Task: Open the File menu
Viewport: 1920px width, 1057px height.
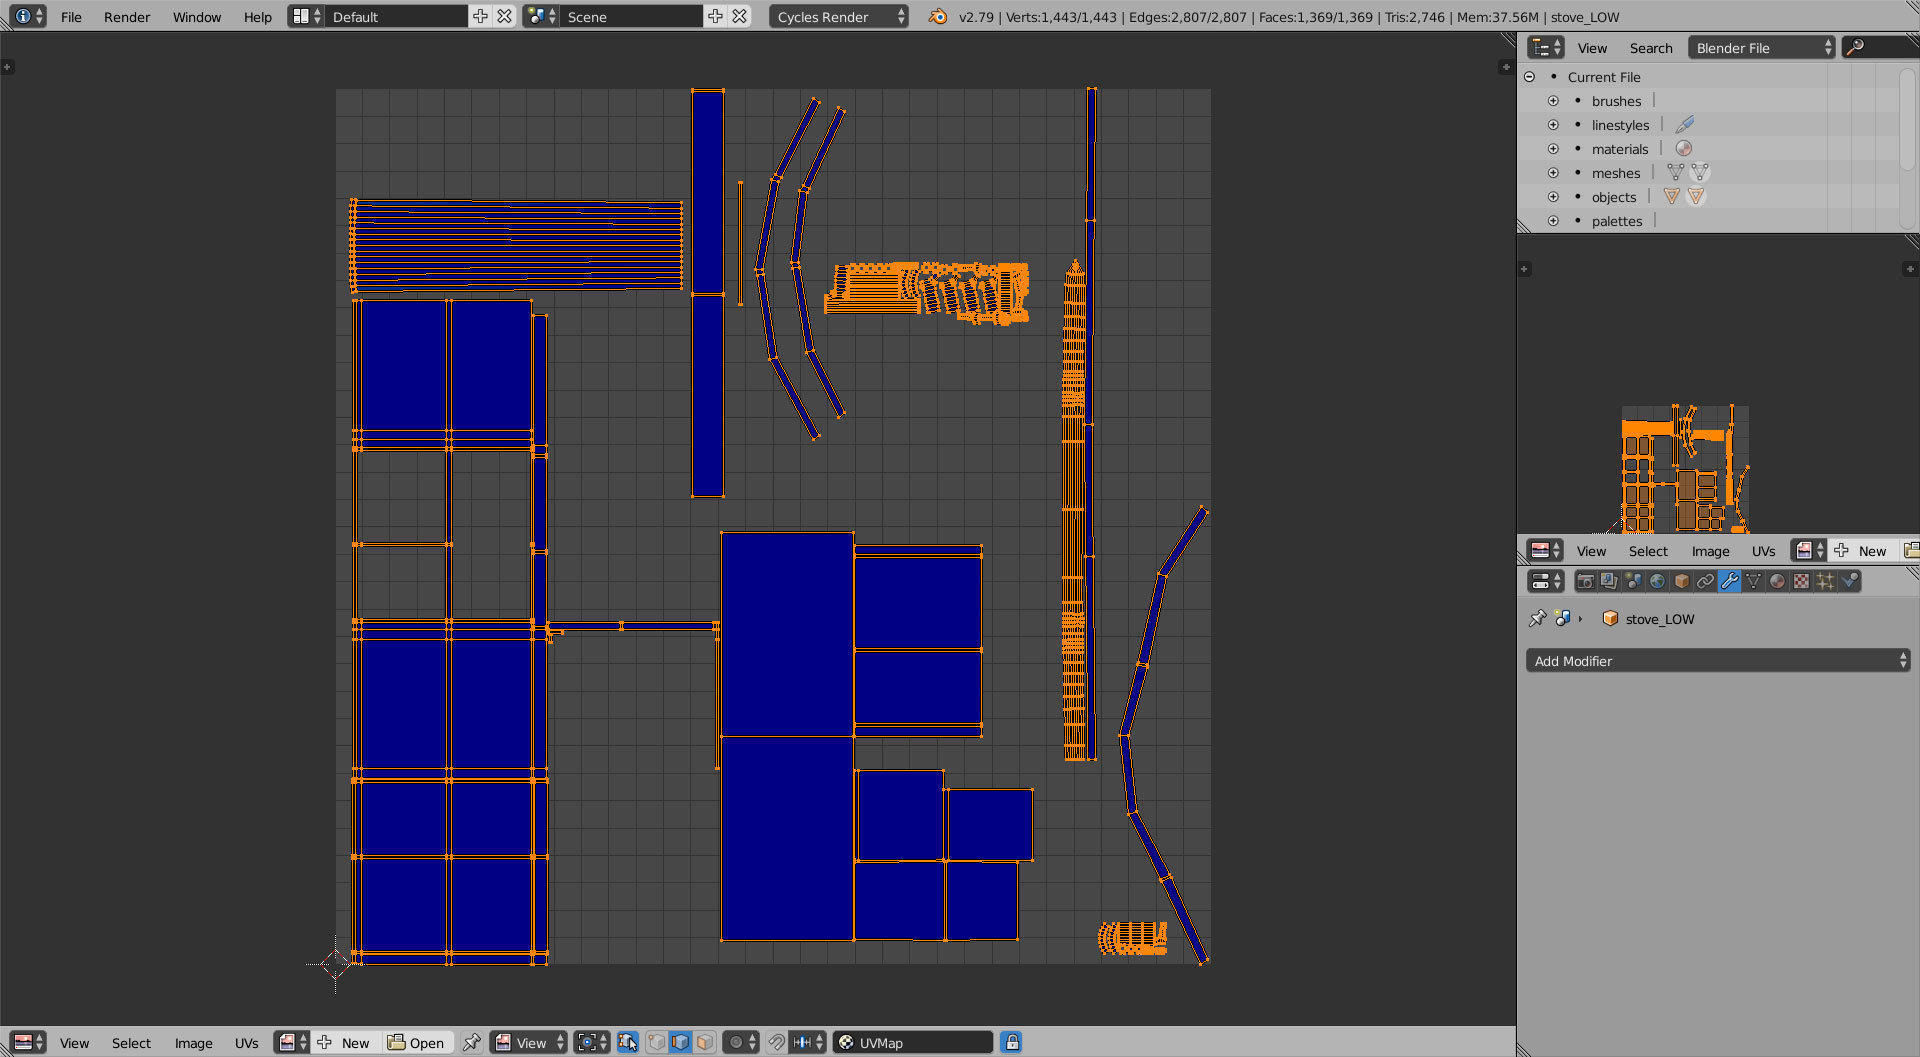Action: (71, 17)
